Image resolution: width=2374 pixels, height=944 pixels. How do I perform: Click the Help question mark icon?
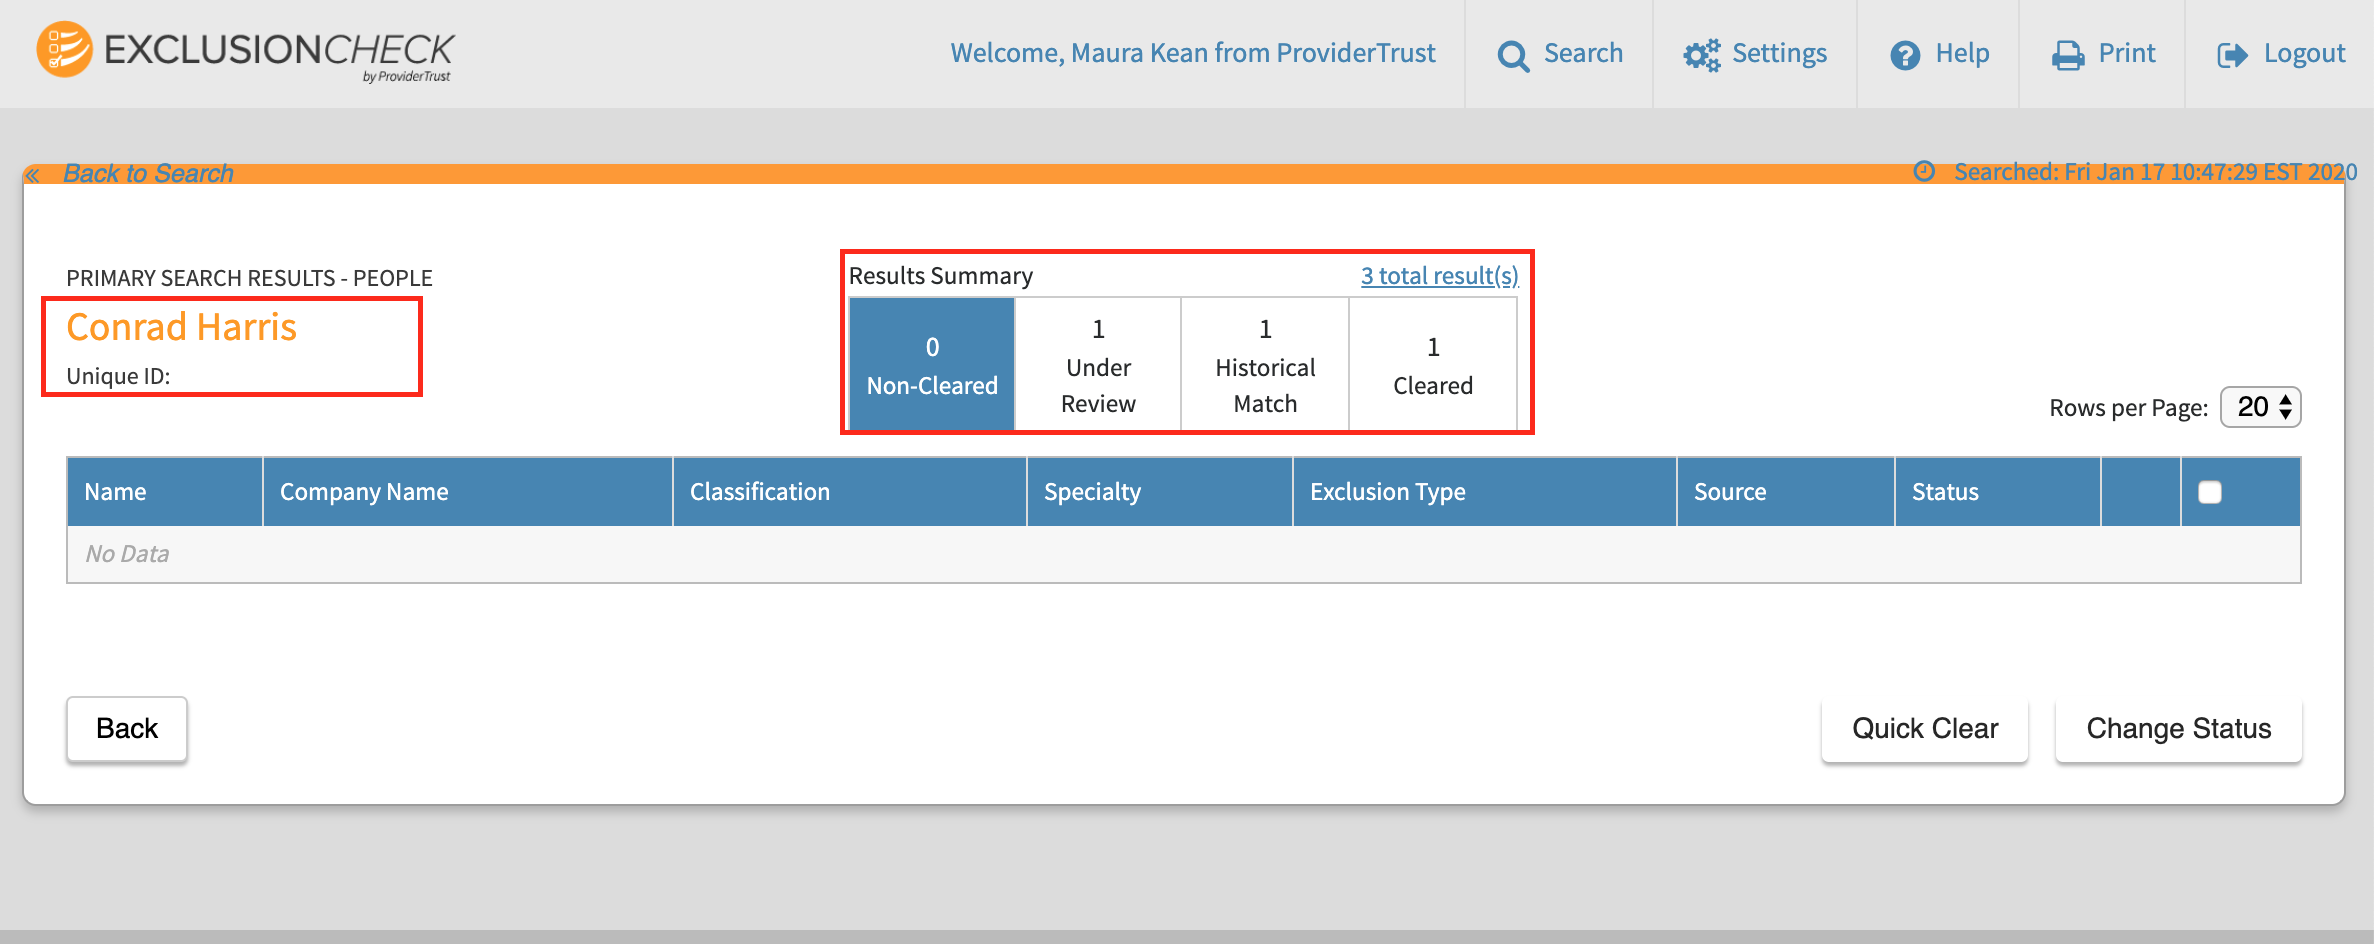point(1904,55)
